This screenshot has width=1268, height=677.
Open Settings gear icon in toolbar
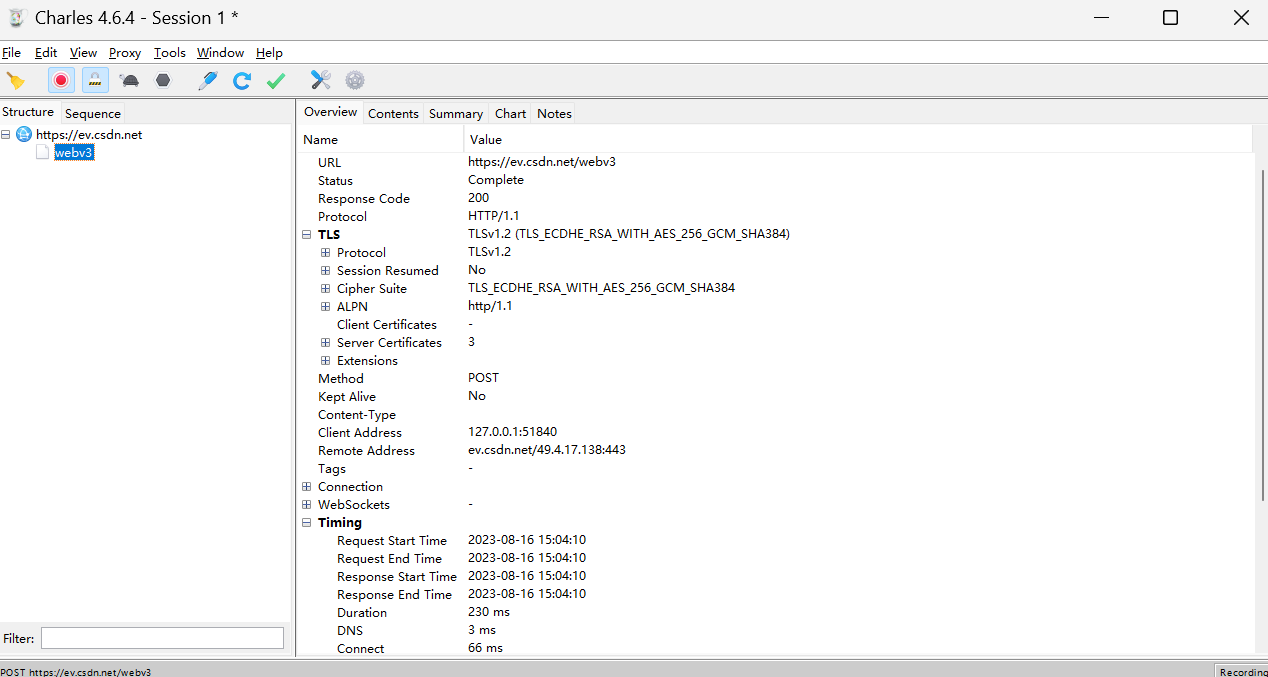click(355, 81)
